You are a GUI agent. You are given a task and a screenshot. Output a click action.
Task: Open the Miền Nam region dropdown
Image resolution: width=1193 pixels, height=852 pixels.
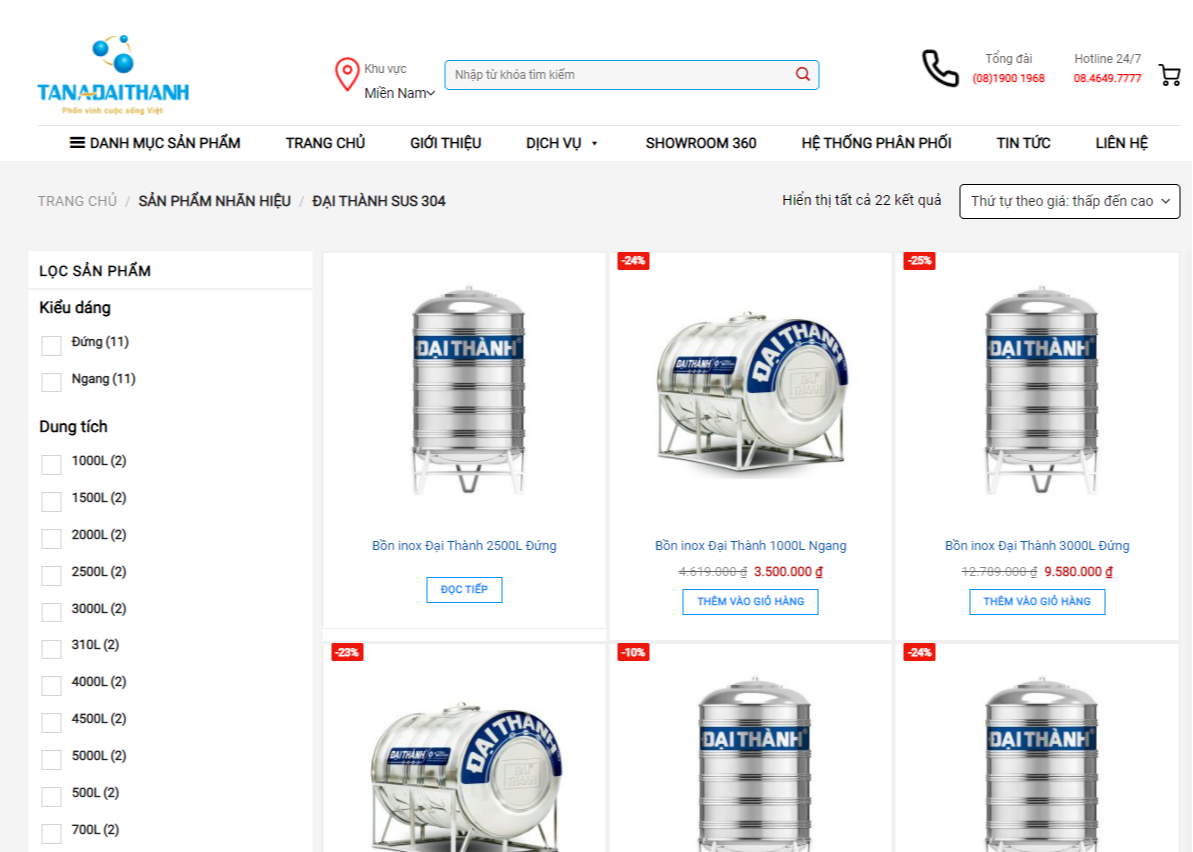[399, 93]
